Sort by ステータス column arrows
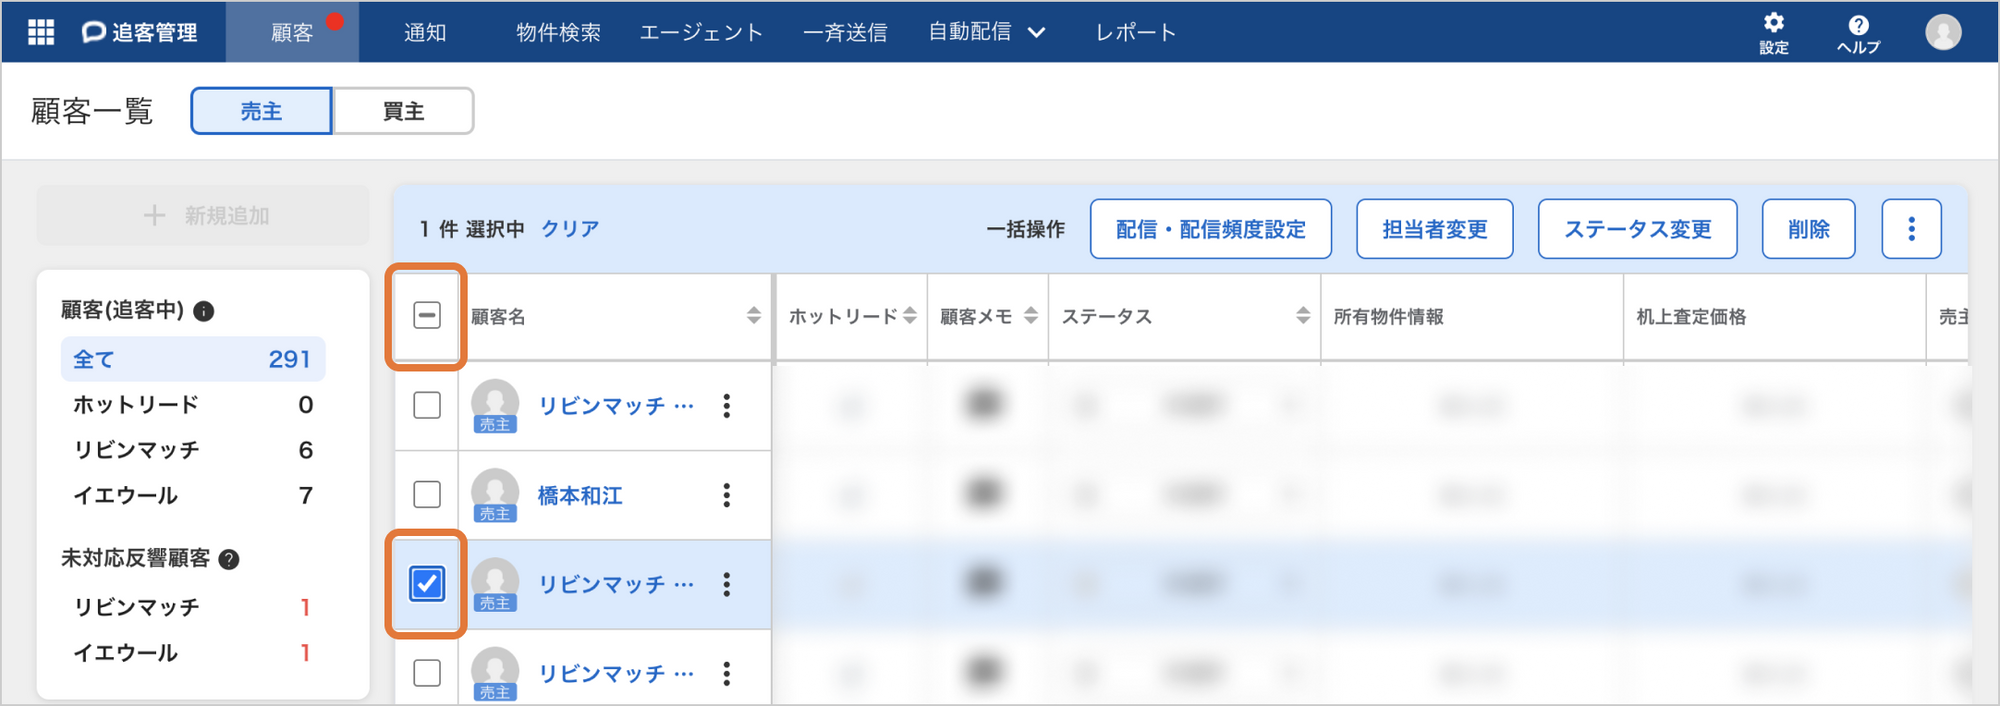 click(1303, 316)
